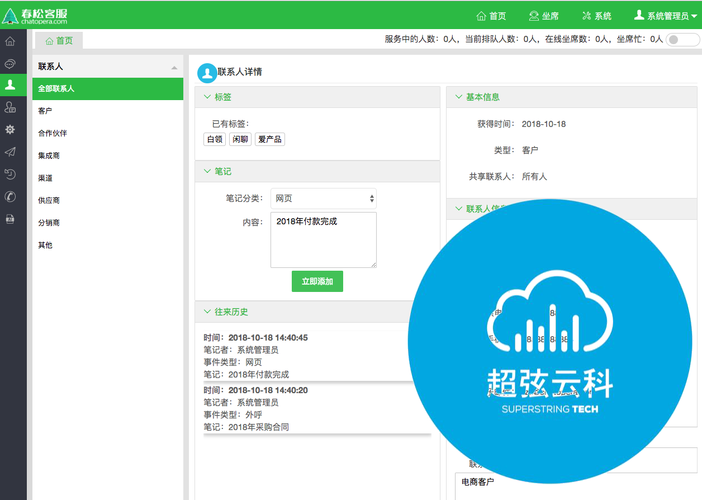Click the contact avatar icon beside 联系人详情
The height and width of the screenshot is (500, 702).
[x=207, y=73]
